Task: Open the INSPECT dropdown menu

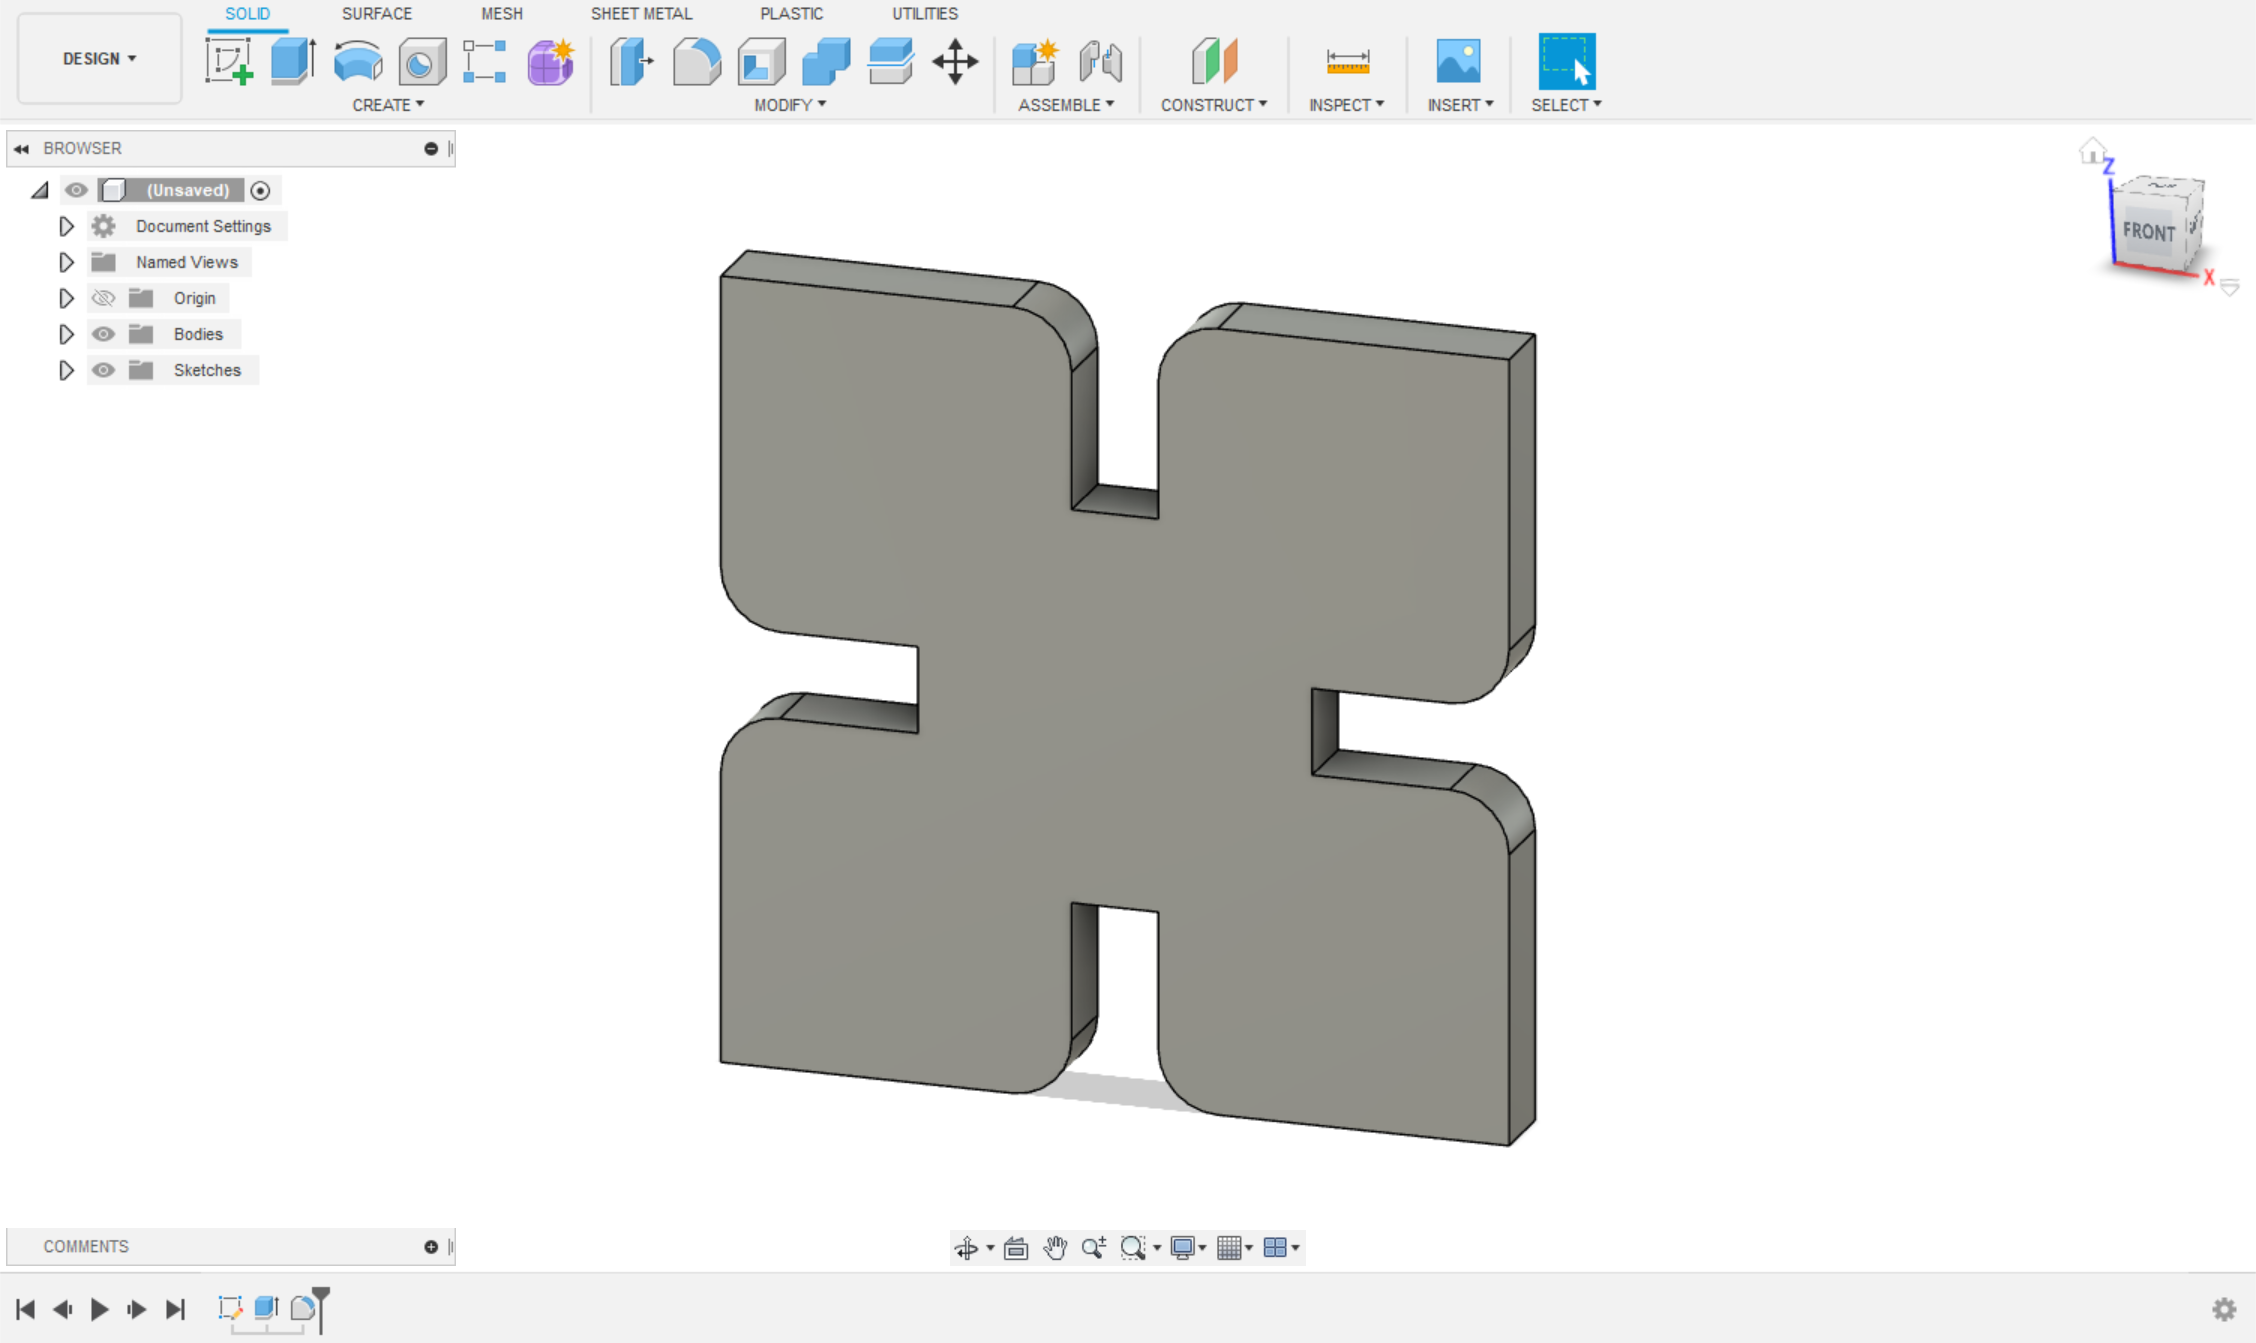Action: tap(1347, 105)
